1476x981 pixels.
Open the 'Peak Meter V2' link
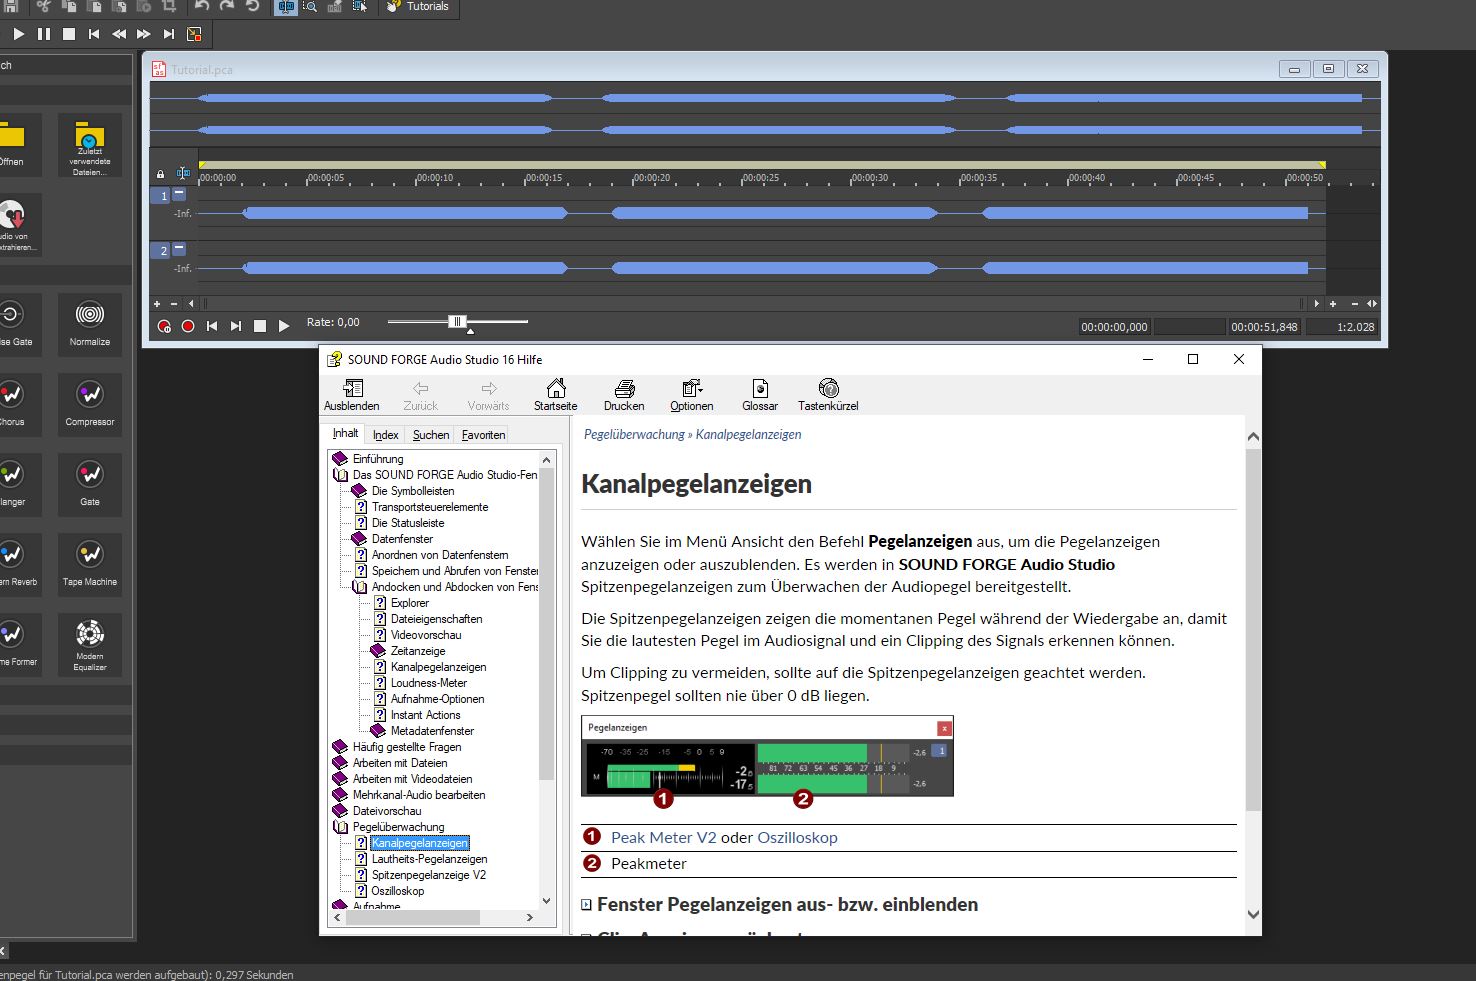point(664,838)
